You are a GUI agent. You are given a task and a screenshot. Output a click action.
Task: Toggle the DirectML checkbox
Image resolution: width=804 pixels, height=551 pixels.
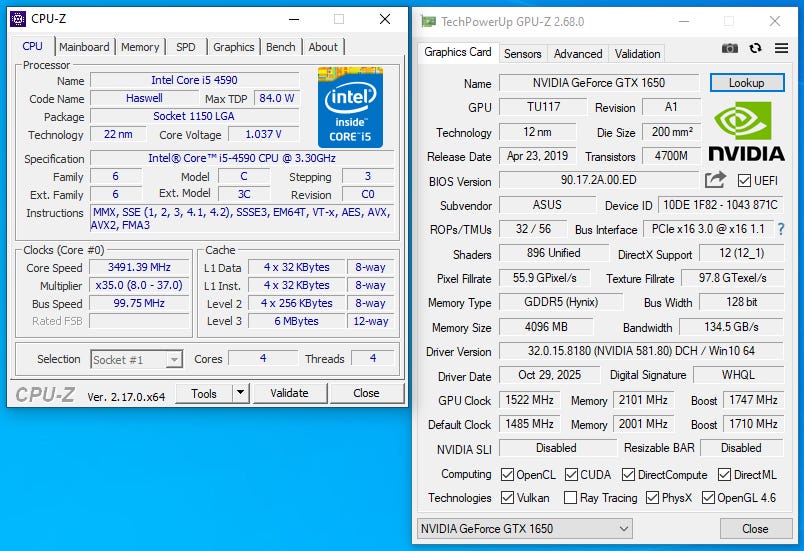coord(724,475)
